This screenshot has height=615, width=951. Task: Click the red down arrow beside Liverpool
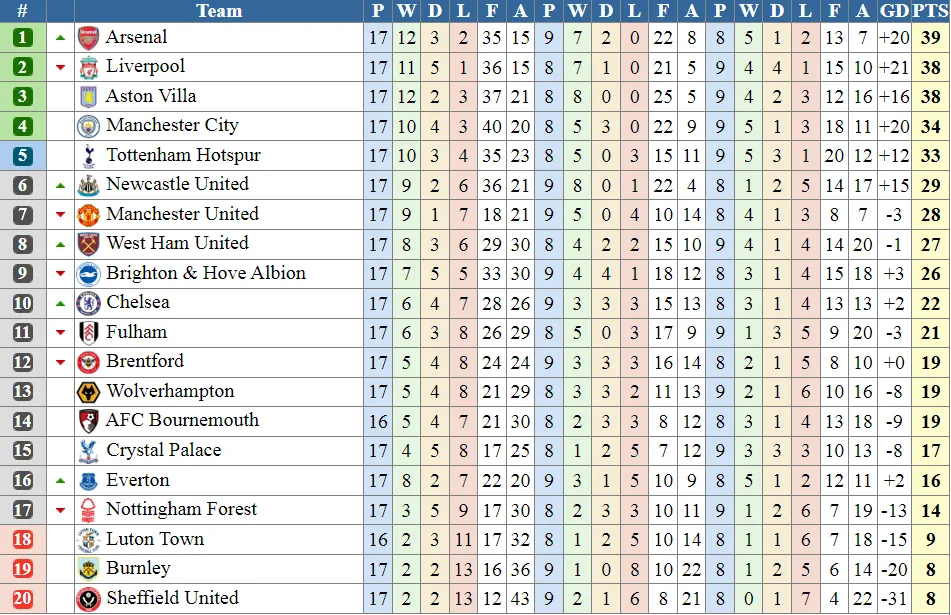(x=60, y=68)
